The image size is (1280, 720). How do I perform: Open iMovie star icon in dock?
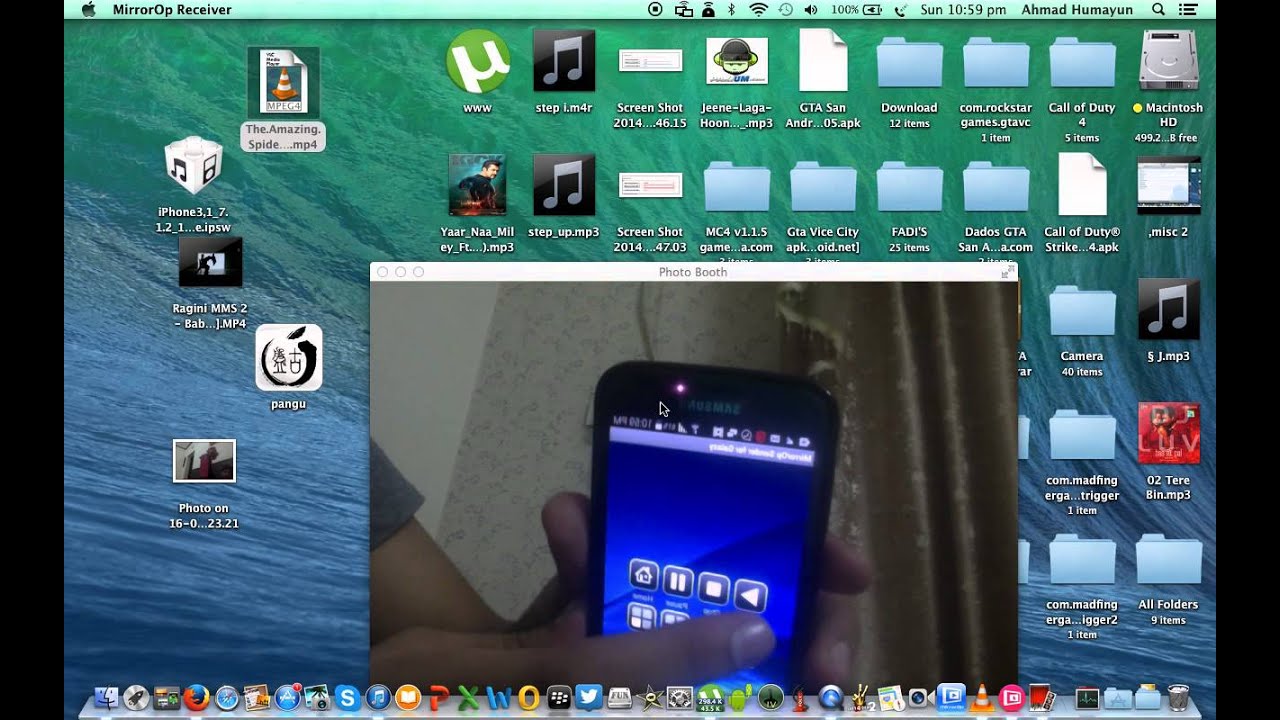click(x=651, y=698)
